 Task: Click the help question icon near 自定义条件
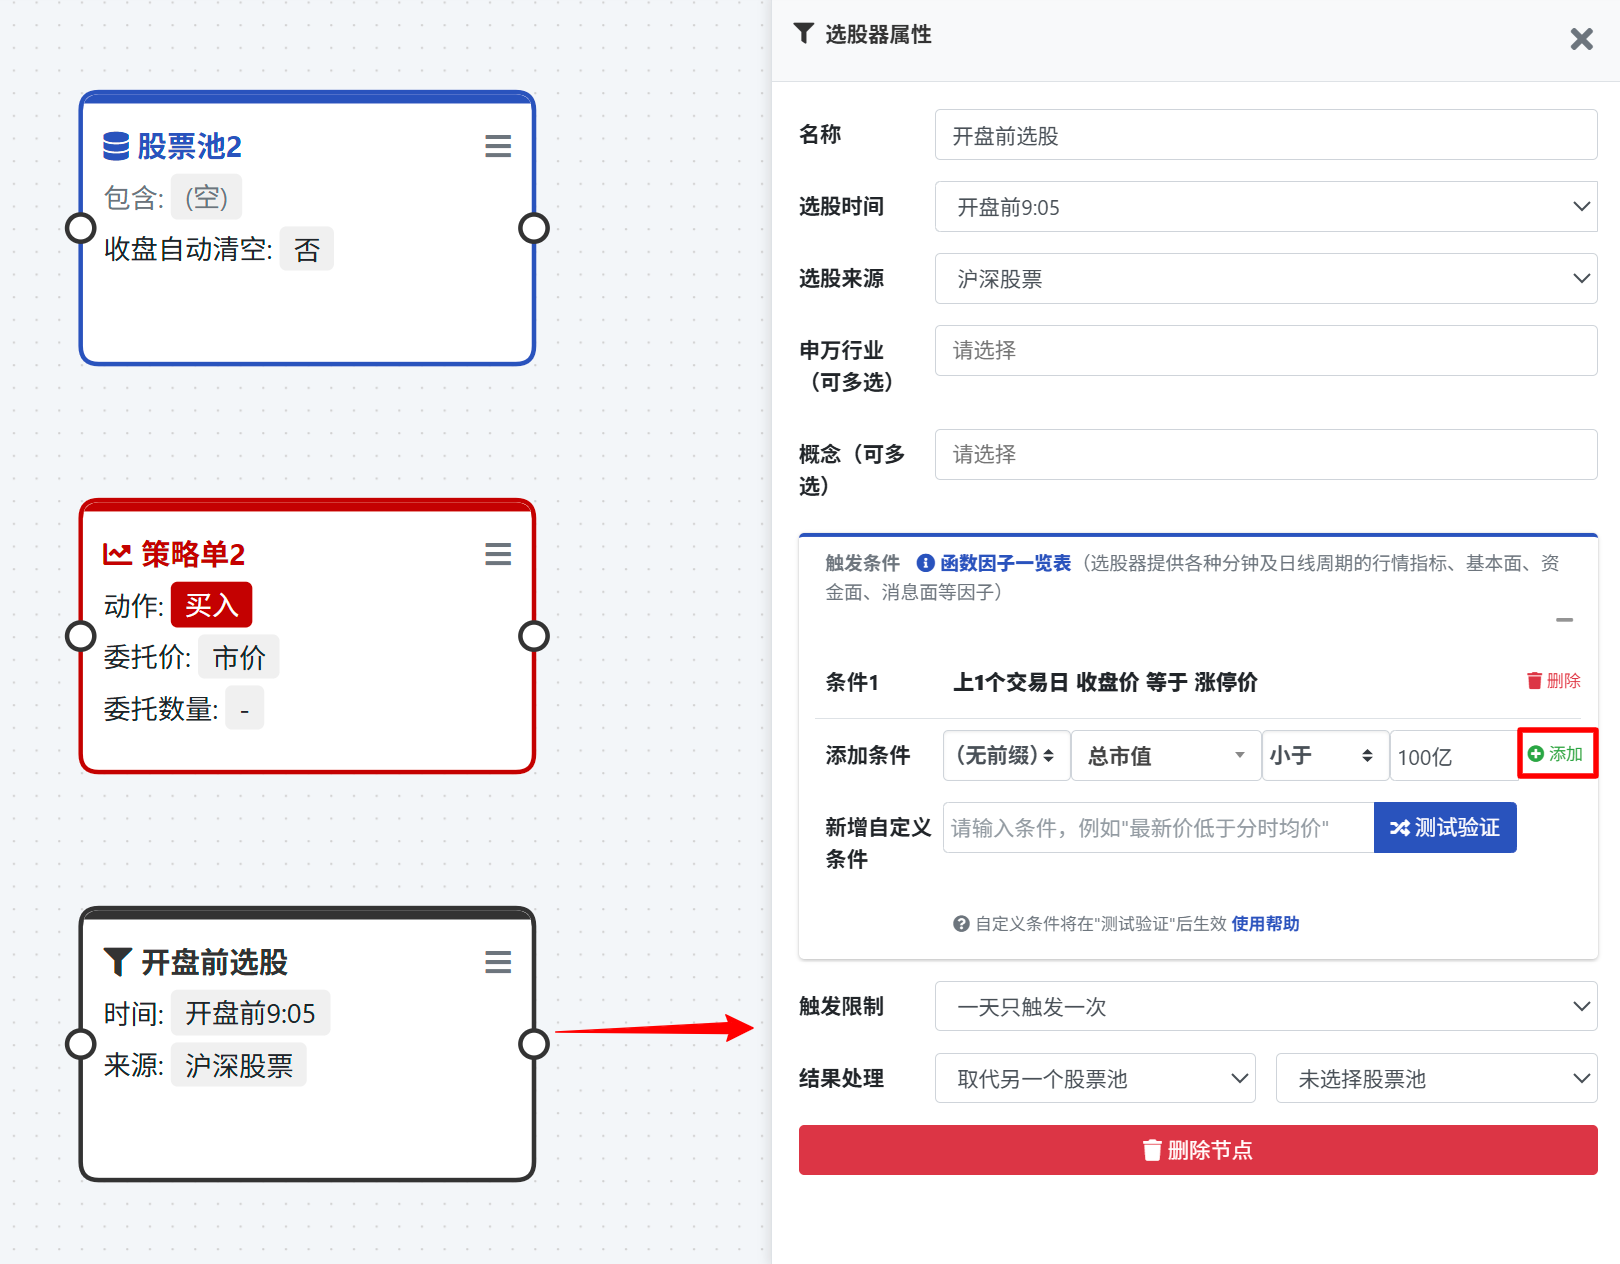coord(961,924)
